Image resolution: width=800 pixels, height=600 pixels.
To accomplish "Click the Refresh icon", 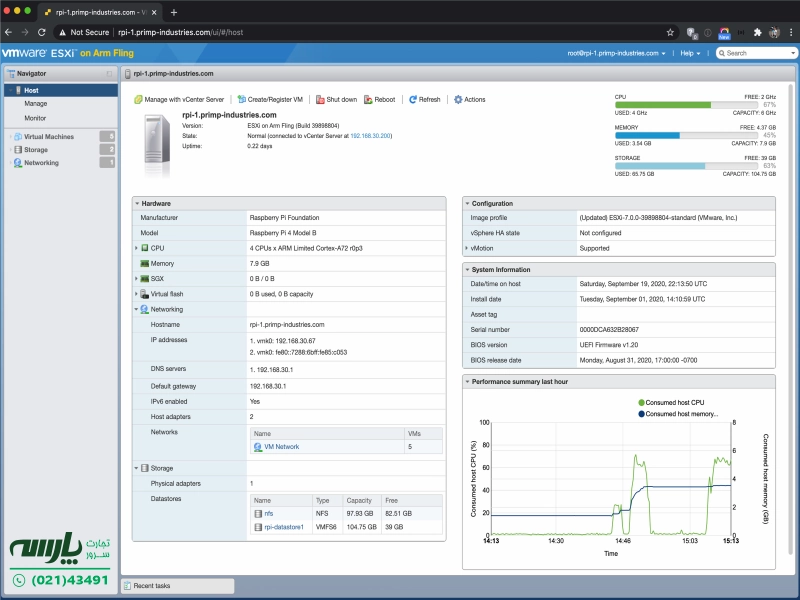I will (x=413, y=99).
